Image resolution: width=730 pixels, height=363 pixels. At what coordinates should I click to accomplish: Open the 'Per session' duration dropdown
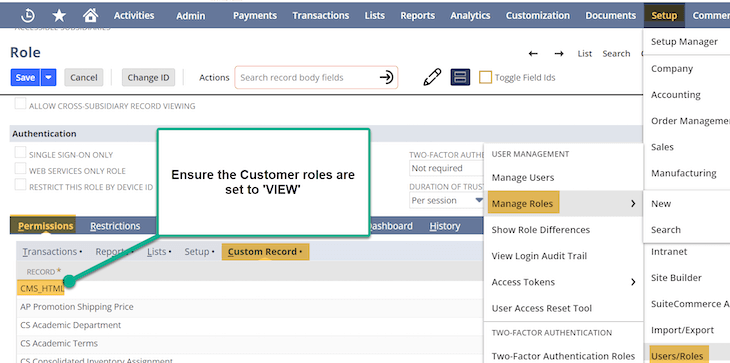tap(446, 200)
